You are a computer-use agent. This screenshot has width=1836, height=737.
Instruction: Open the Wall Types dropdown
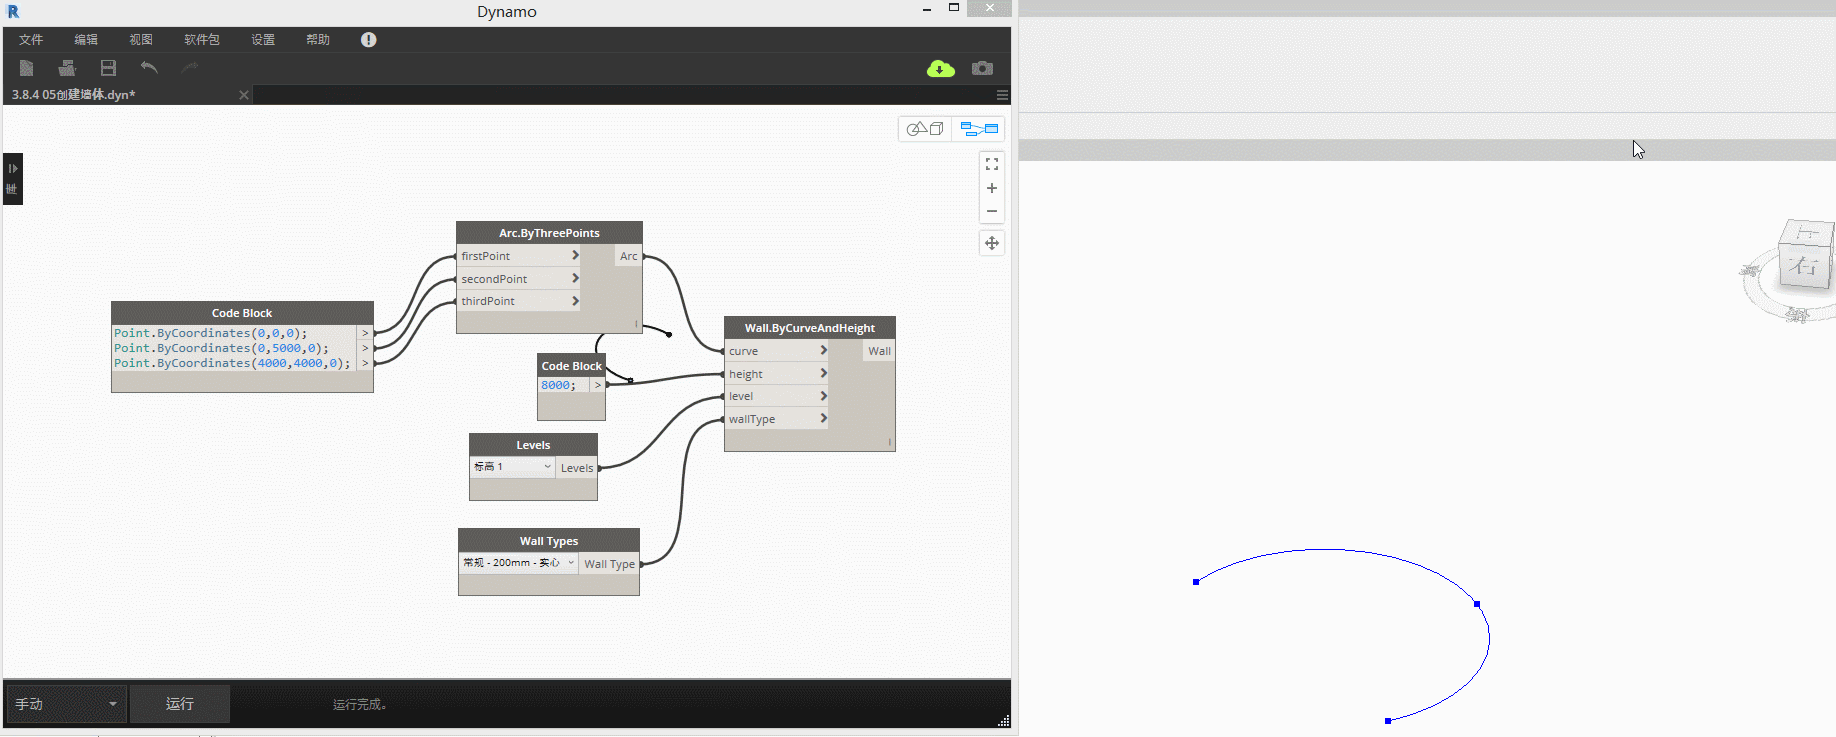tap(519, 563)
